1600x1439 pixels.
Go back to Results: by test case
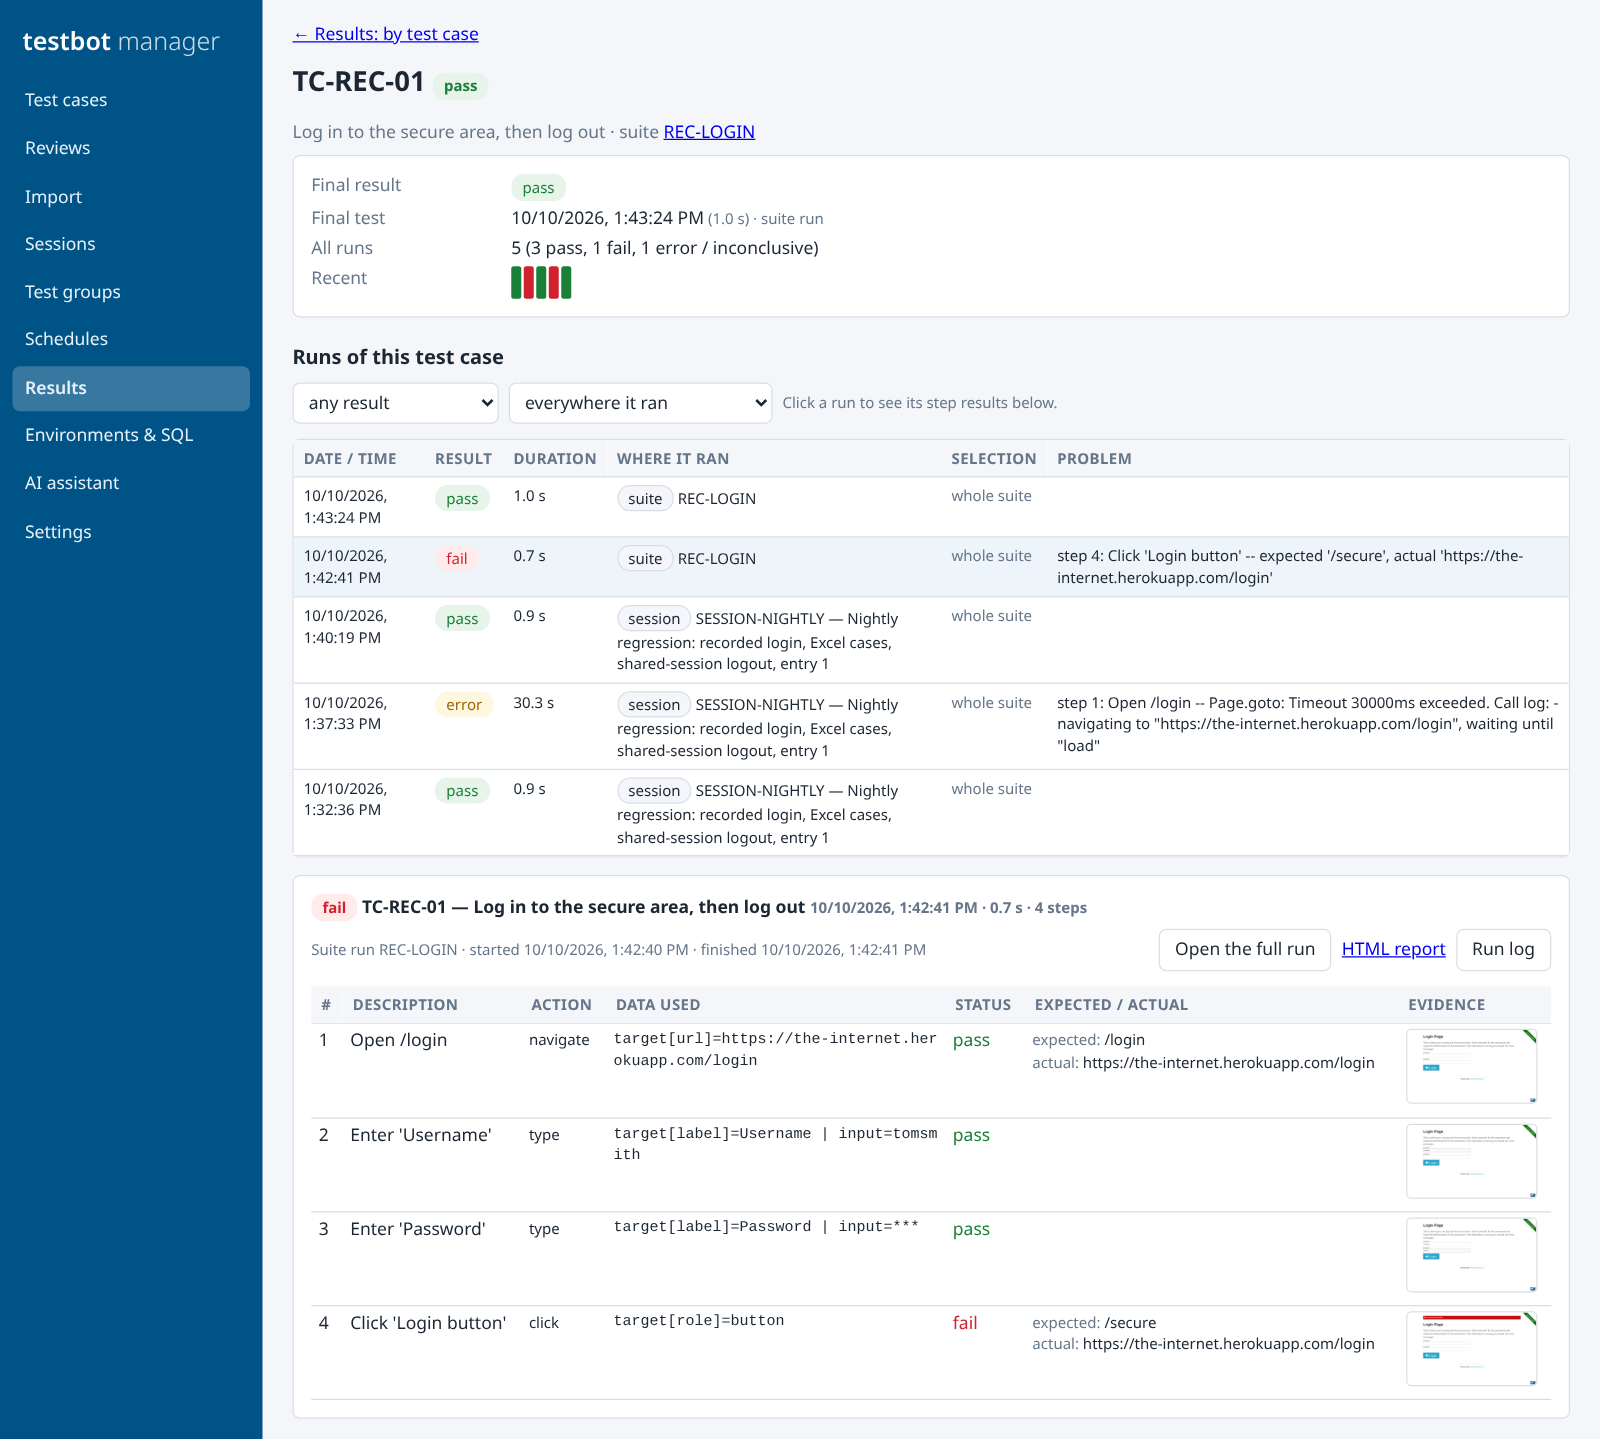[x=386, y=34]
